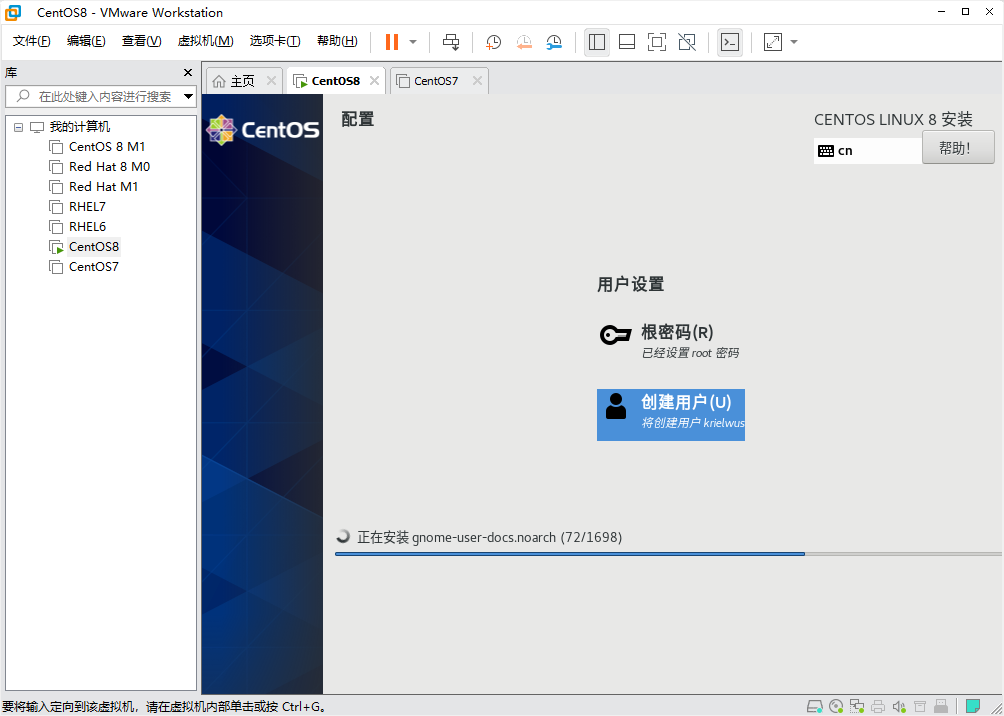Close the 主页 tab
1004x716 pixels.
click(x=271, y=81)
